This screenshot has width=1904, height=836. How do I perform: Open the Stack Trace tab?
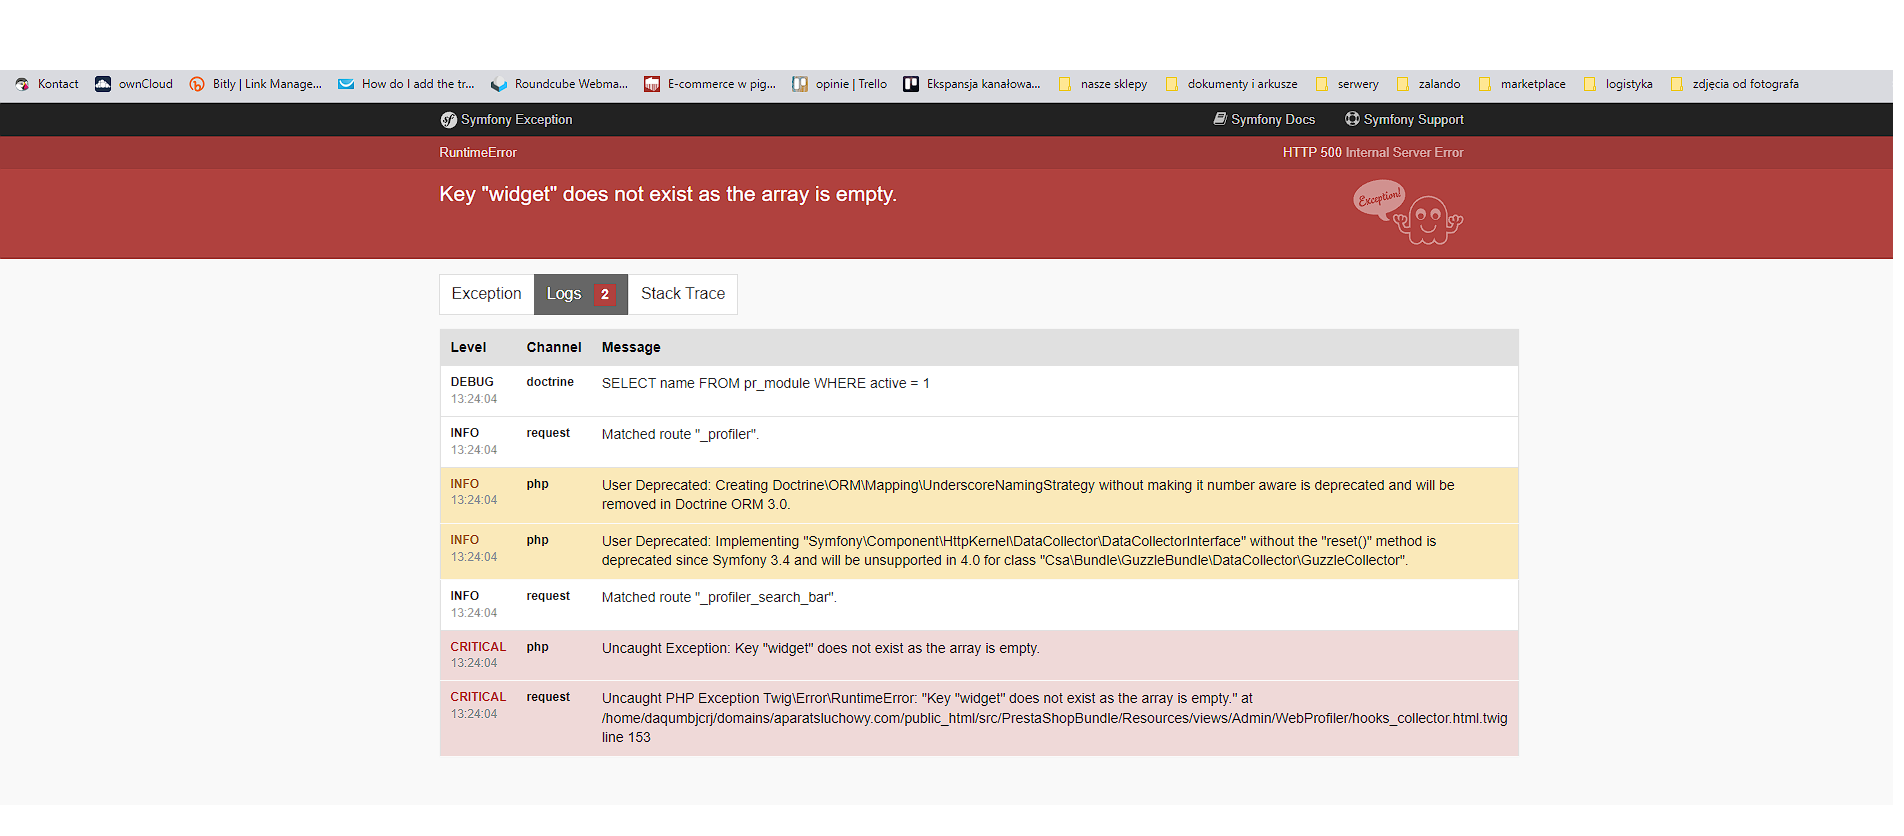(683, 294)
